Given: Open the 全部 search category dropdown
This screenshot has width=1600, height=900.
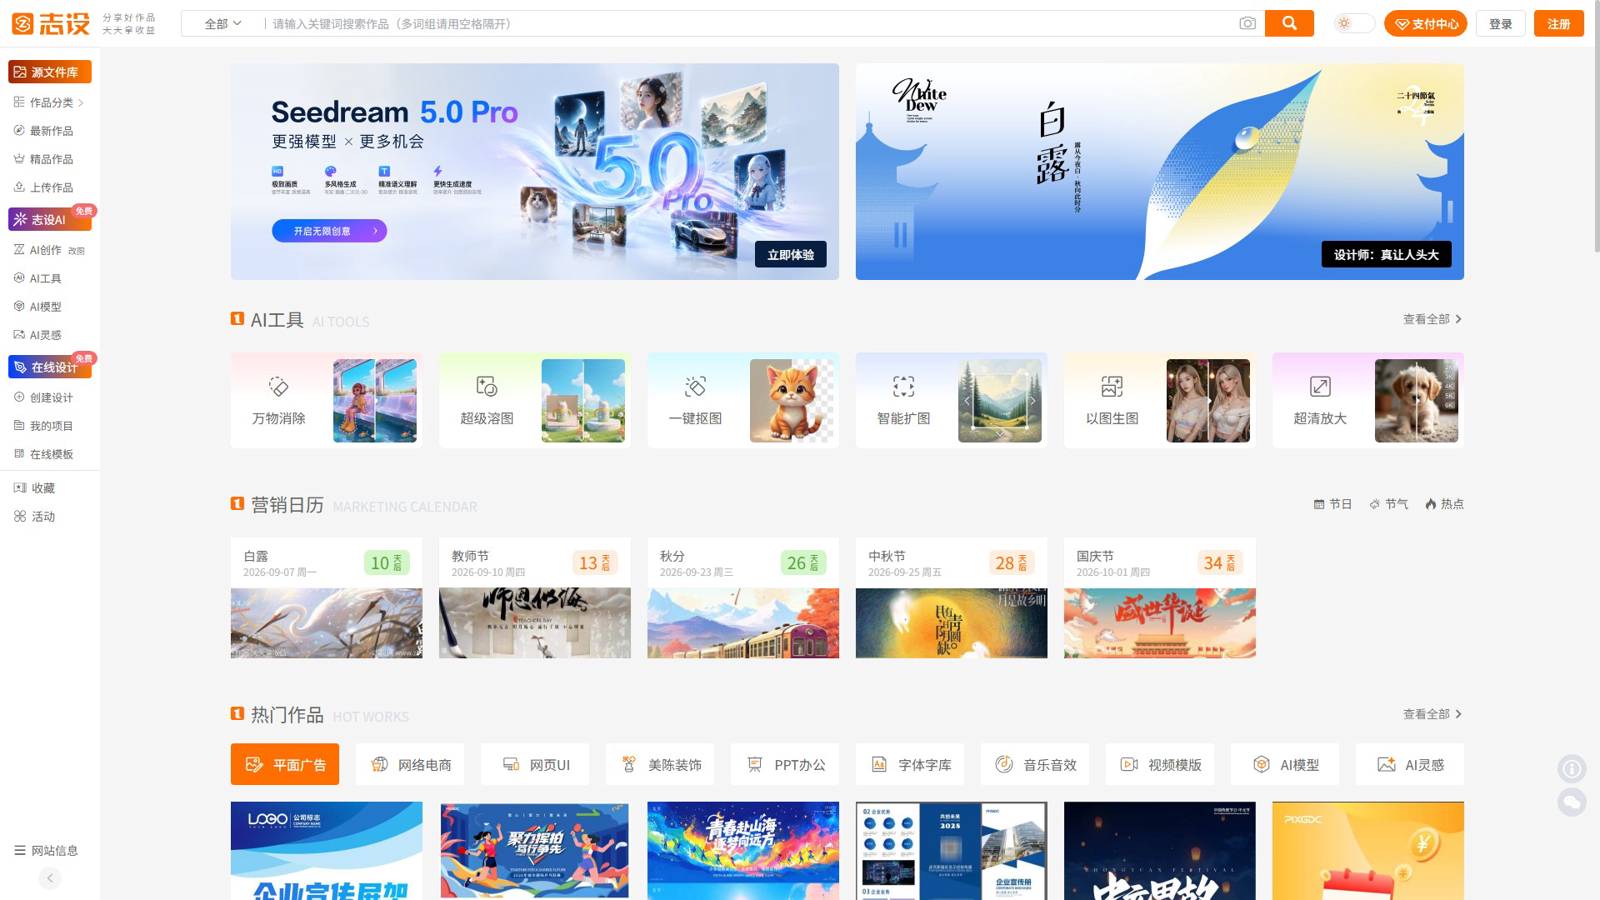Looking at the screenshot, I should (223, 24).
